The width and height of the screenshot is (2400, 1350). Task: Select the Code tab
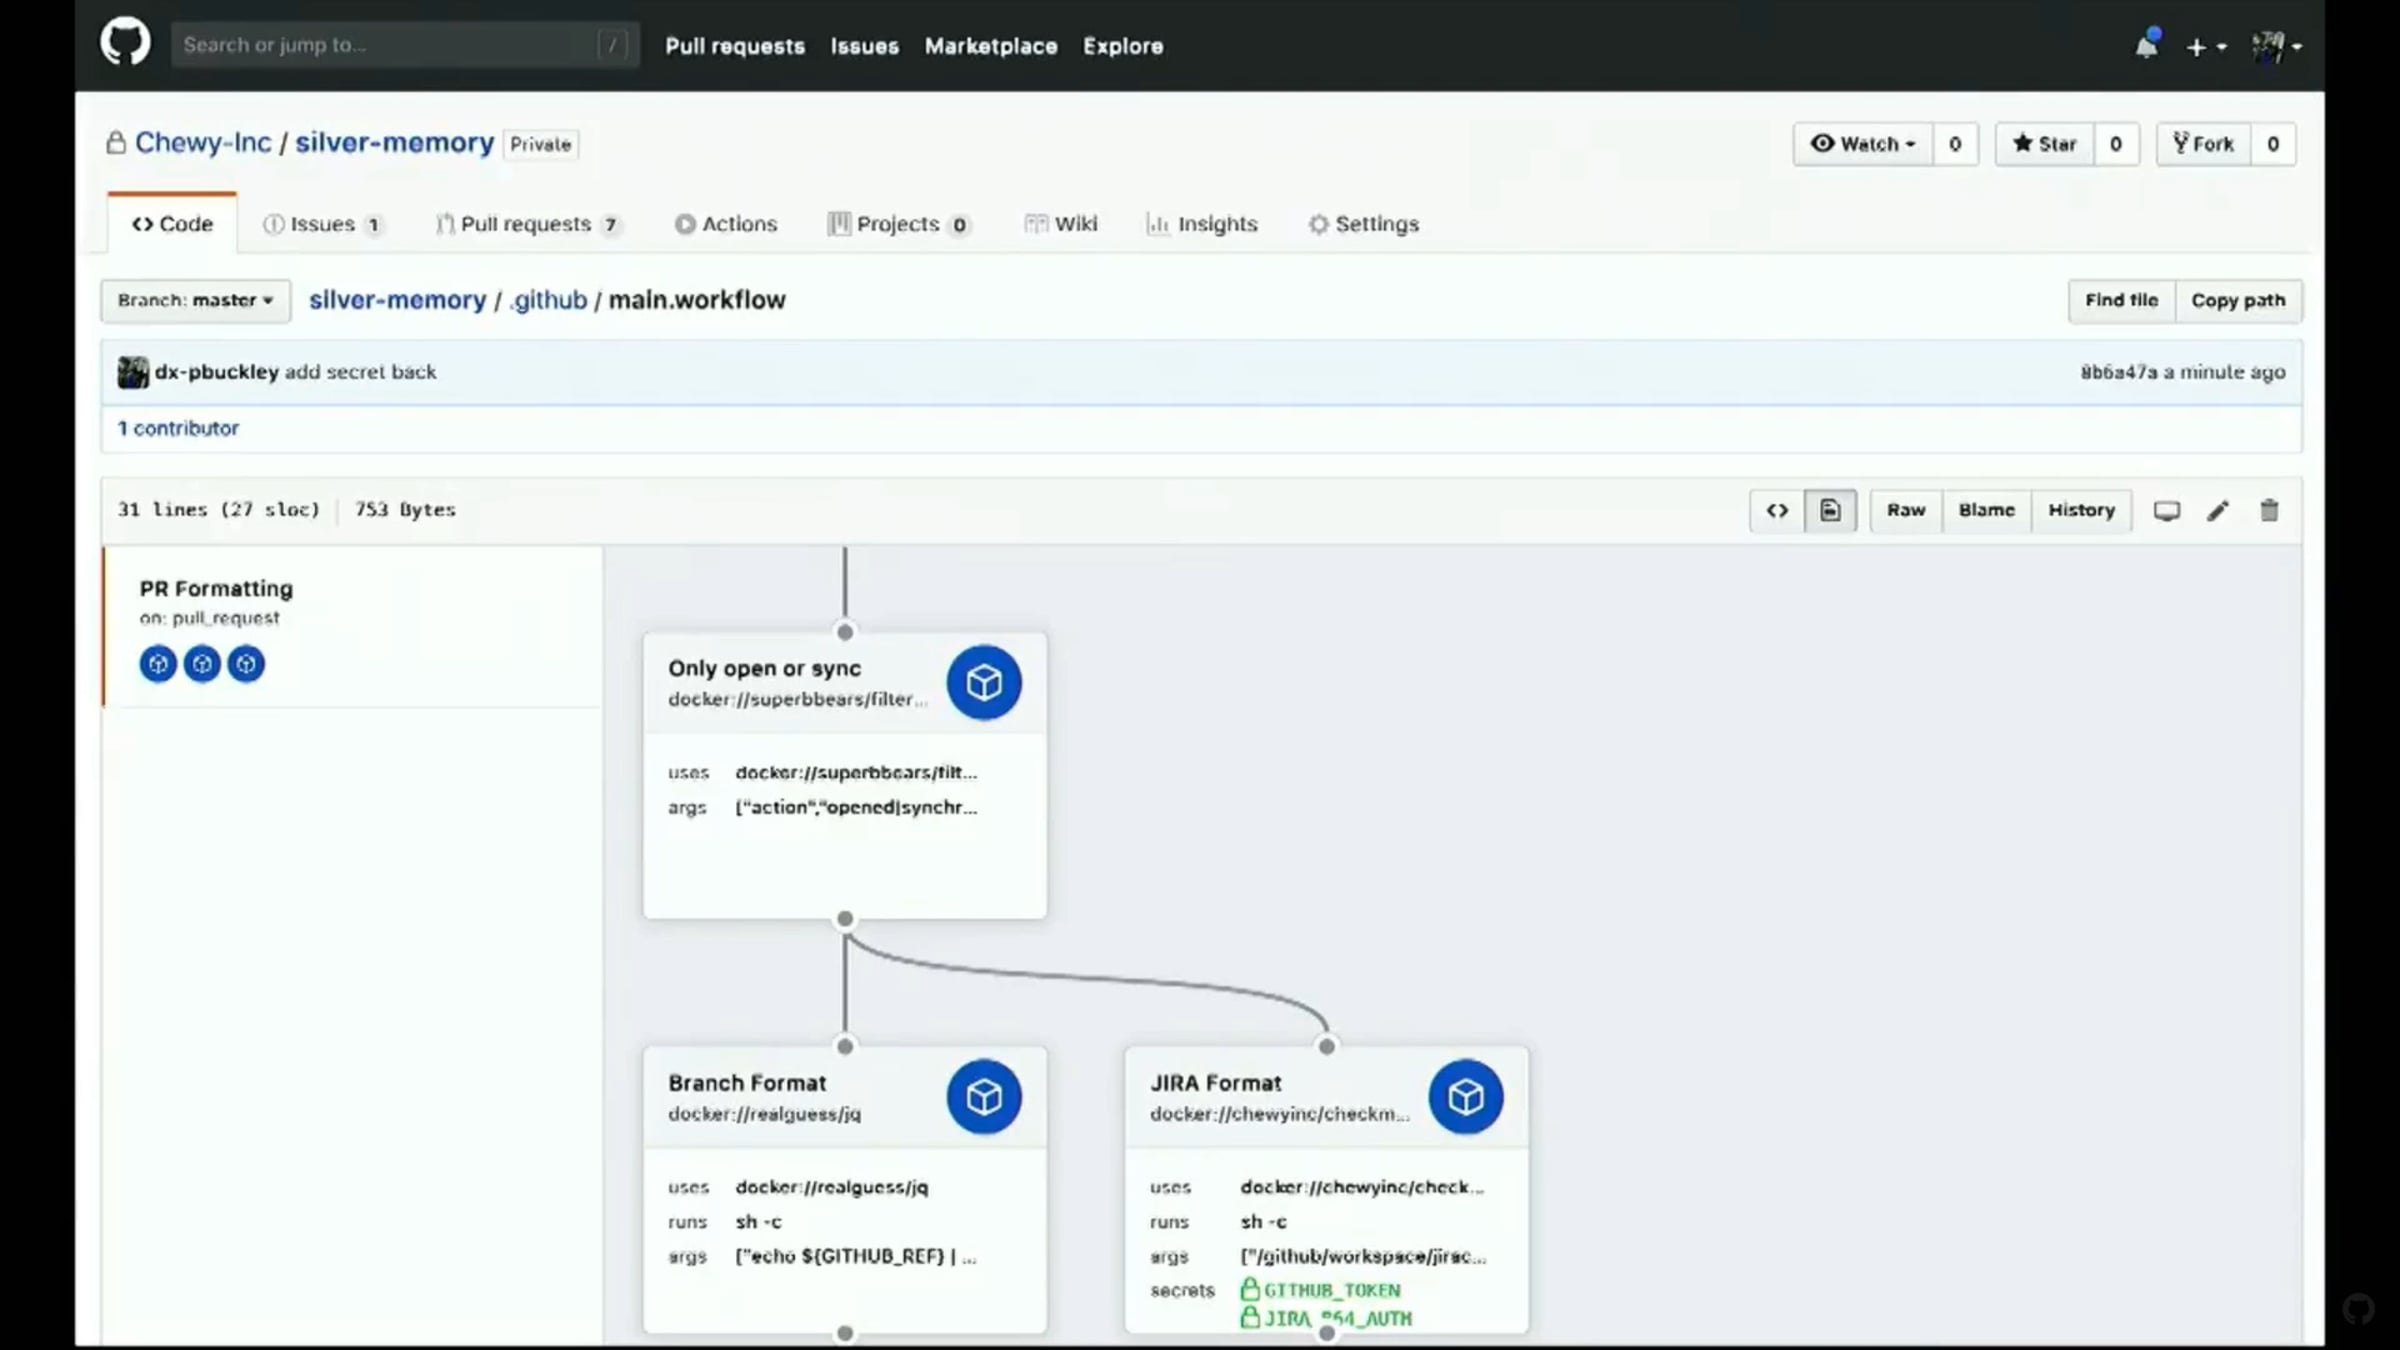(172, 224)
